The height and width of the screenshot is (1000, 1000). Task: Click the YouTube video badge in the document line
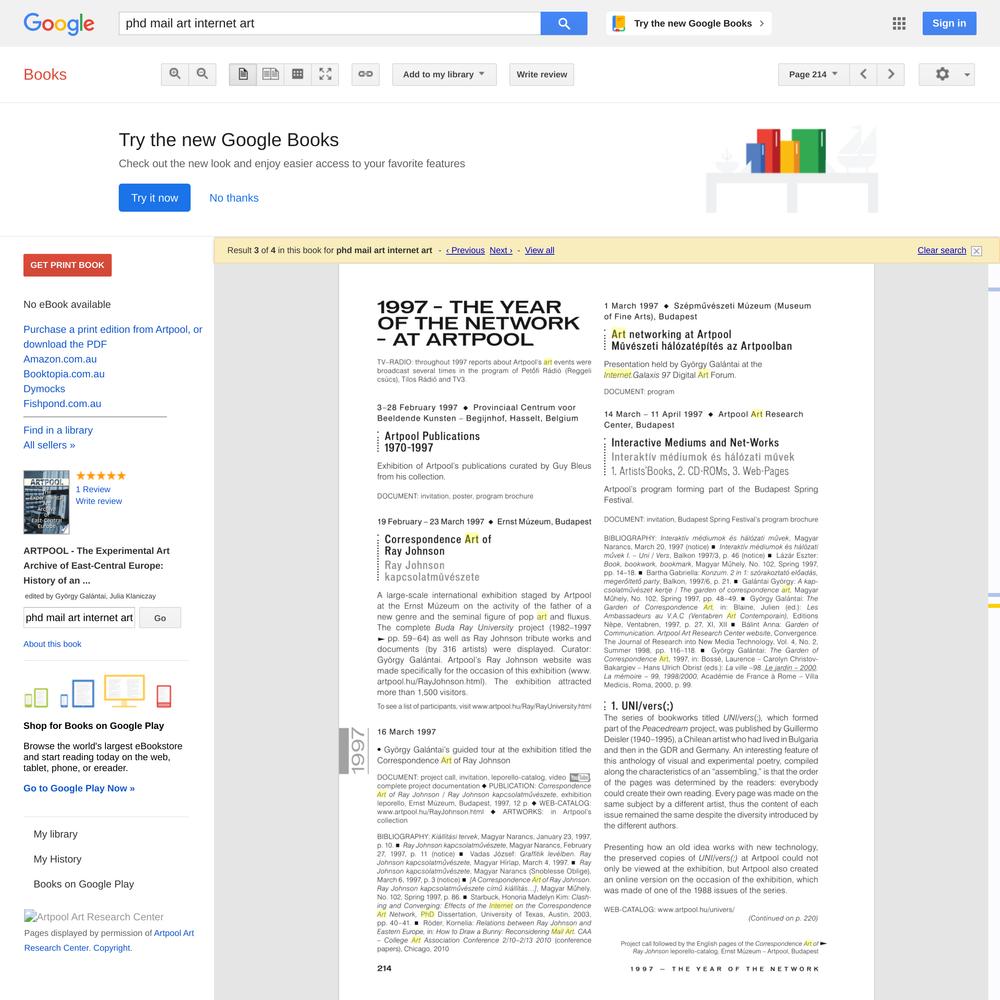point(580,777)
